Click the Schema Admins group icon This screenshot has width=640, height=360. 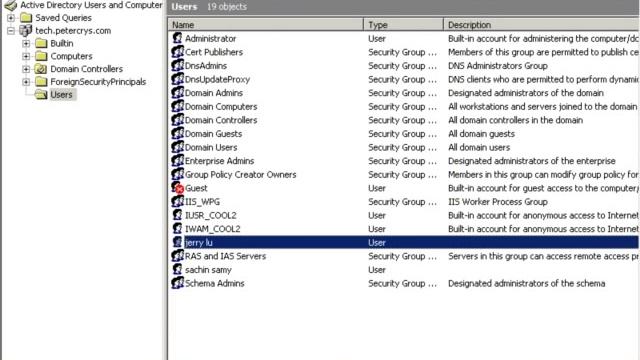[178, 283]
